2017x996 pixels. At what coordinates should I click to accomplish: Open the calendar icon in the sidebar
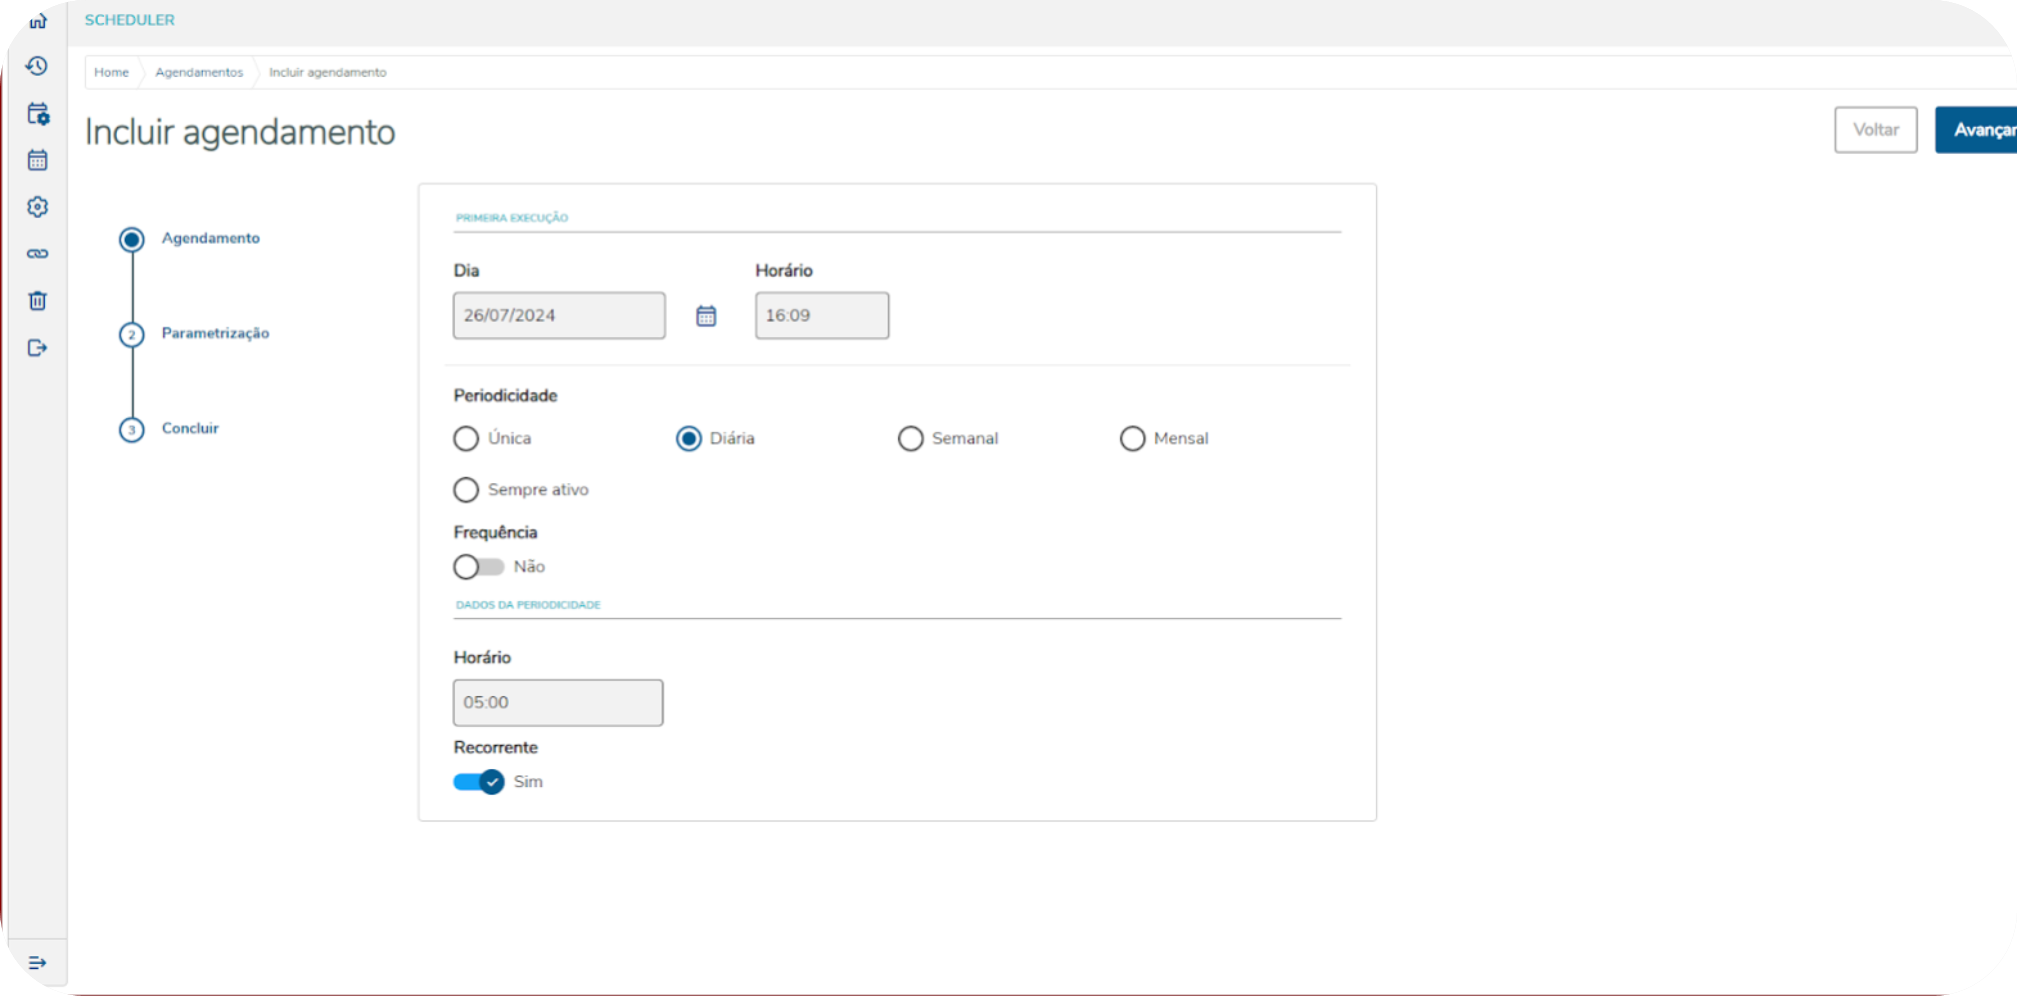(37, 160)
